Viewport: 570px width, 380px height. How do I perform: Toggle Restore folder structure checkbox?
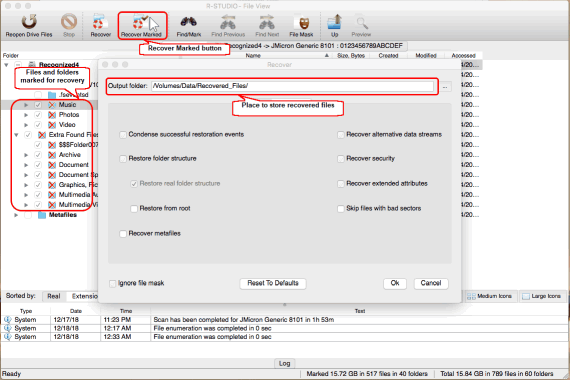123,159
